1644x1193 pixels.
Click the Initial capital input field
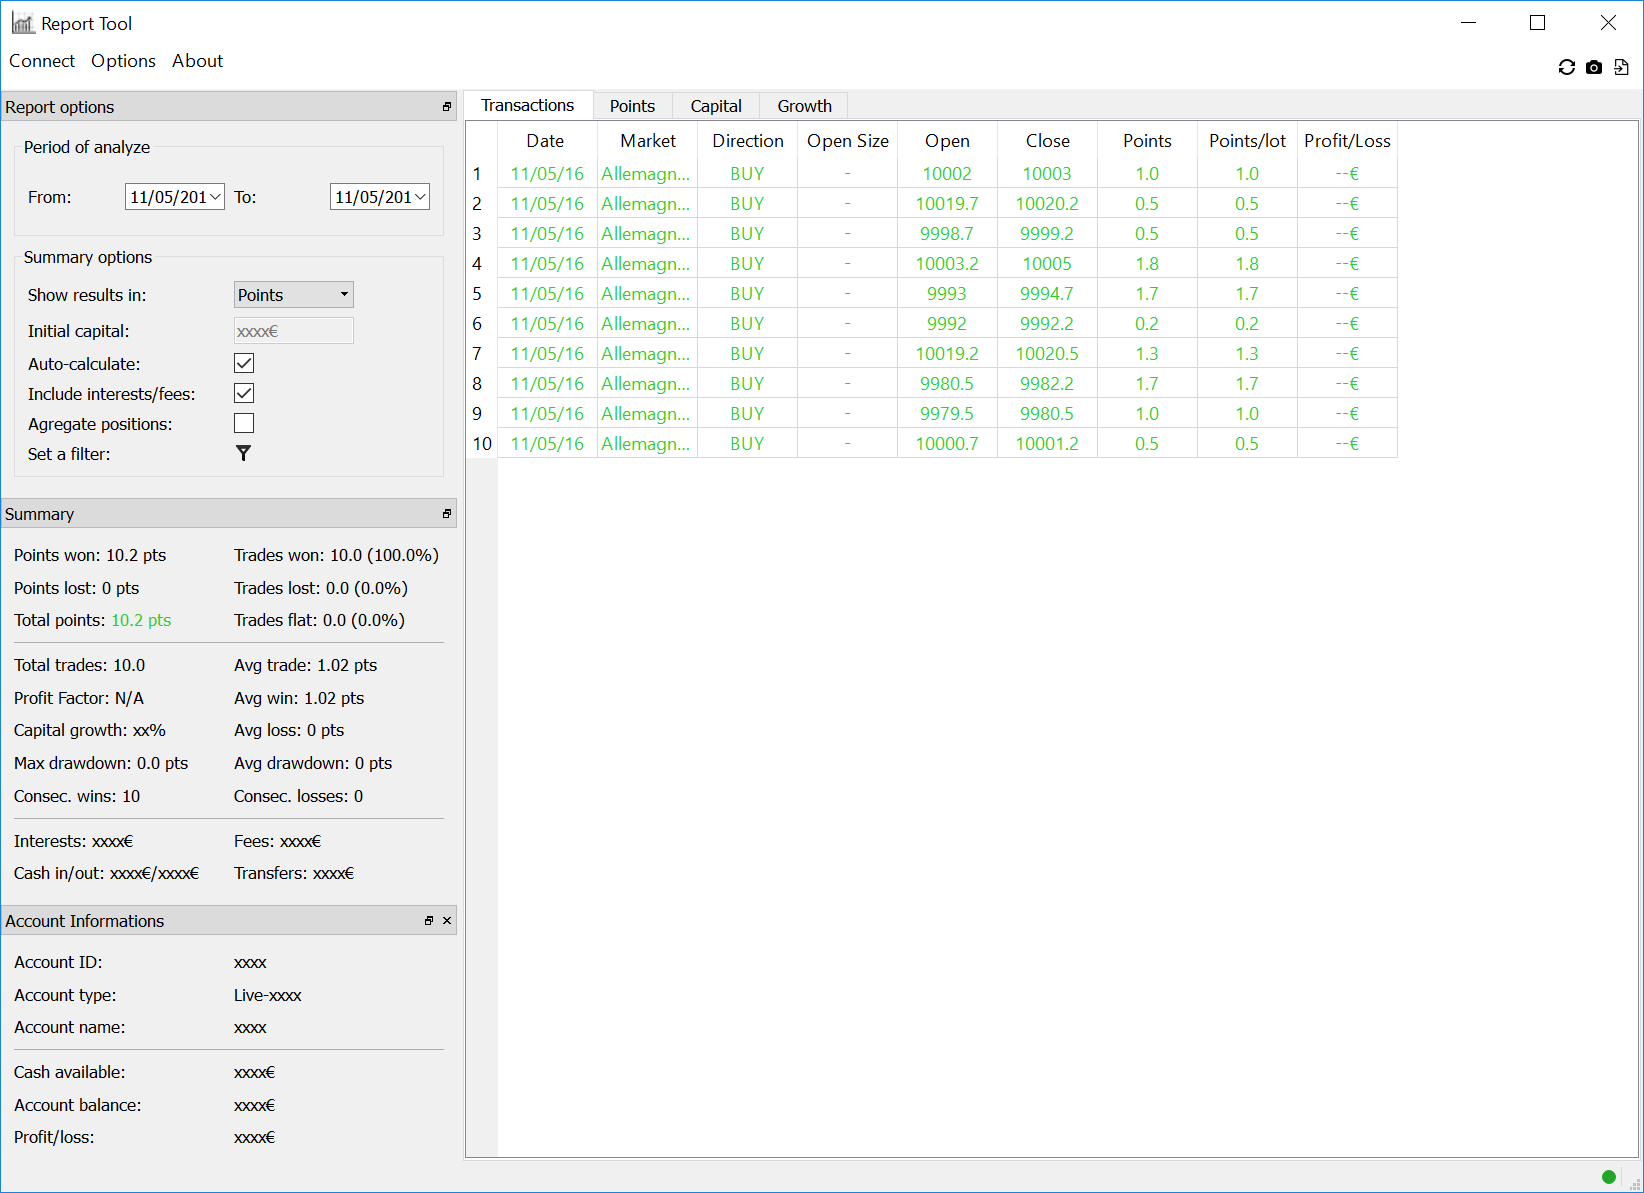tap(294, 331)
